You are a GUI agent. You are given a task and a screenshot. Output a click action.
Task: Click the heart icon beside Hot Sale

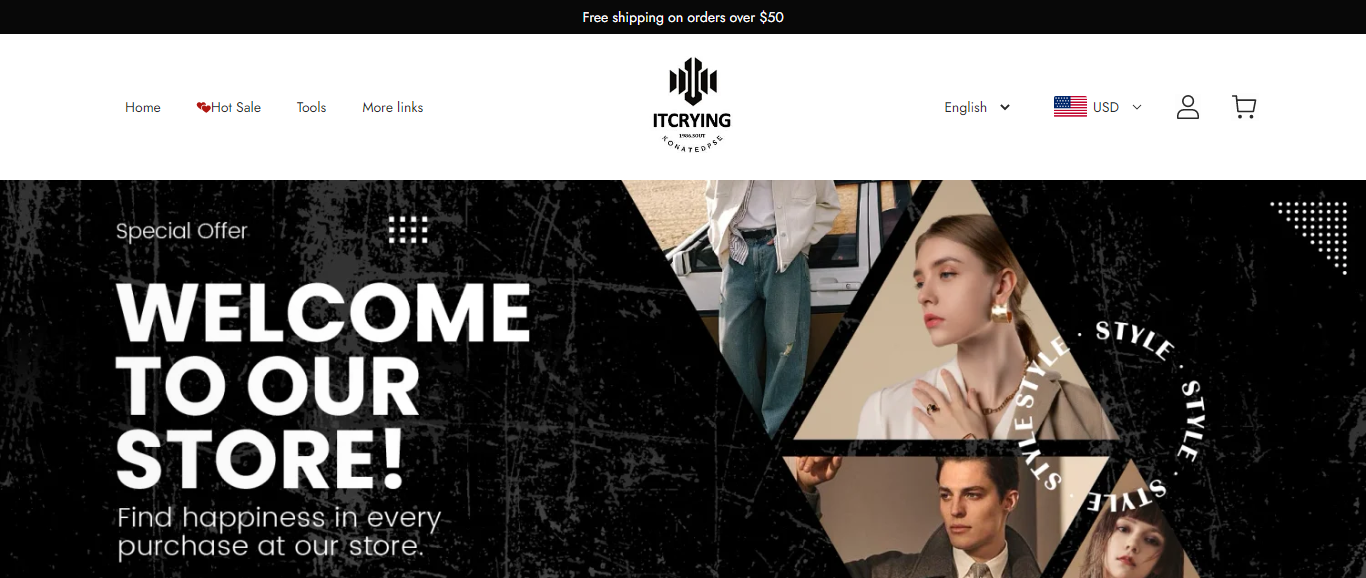tap(203, 107)
